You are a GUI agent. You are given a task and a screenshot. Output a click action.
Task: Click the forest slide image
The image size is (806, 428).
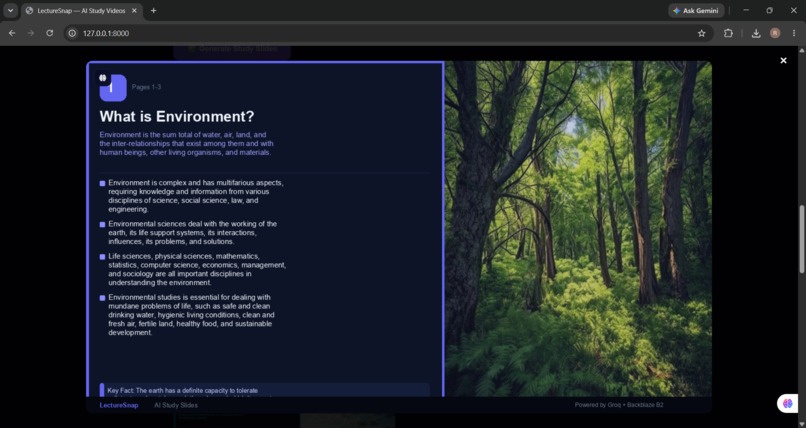[x=578, y=229]
